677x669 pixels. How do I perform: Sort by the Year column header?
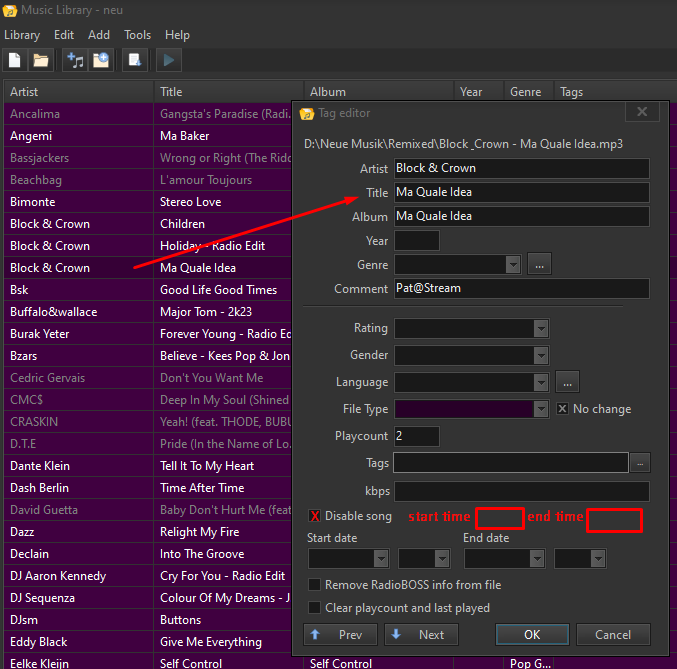pos(478,92)
